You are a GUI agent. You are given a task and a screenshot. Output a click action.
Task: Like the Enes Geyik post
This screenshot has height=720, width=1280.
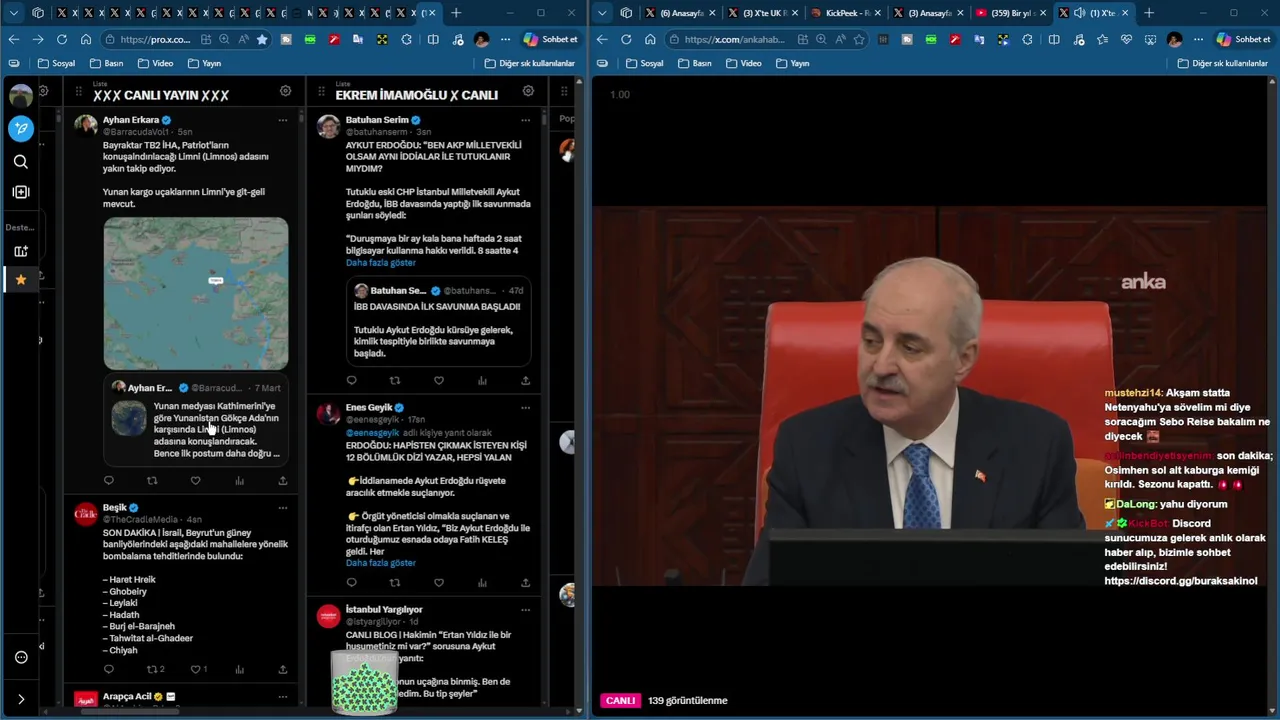point(438,582)
